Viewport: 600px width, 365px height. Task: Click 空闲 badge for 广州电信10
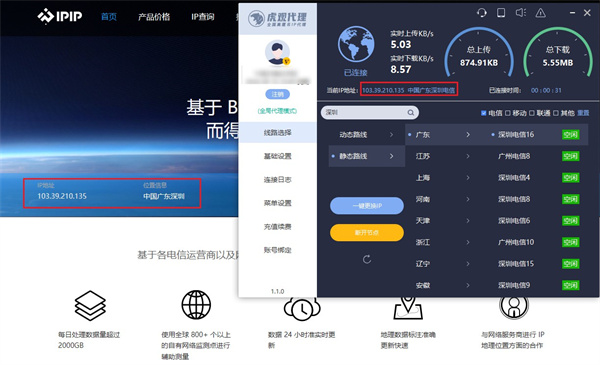(x=570, y=242)
